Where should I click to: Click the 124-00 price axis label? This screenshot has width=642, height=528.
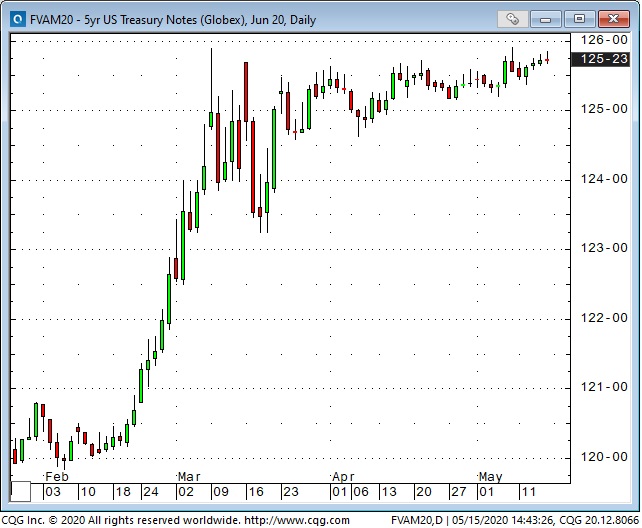(x=604, y=179)
